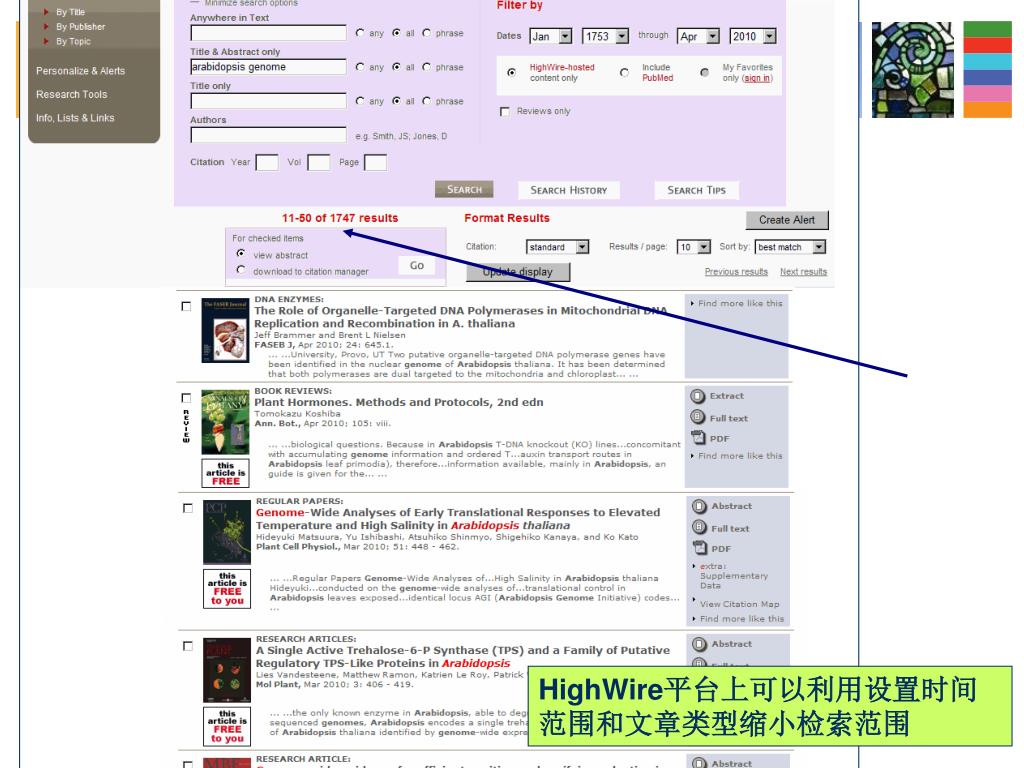This screenshot has width=1024, height=768.
Task: Open Sort by dropdown showing best match
Action: pos(790,247)
